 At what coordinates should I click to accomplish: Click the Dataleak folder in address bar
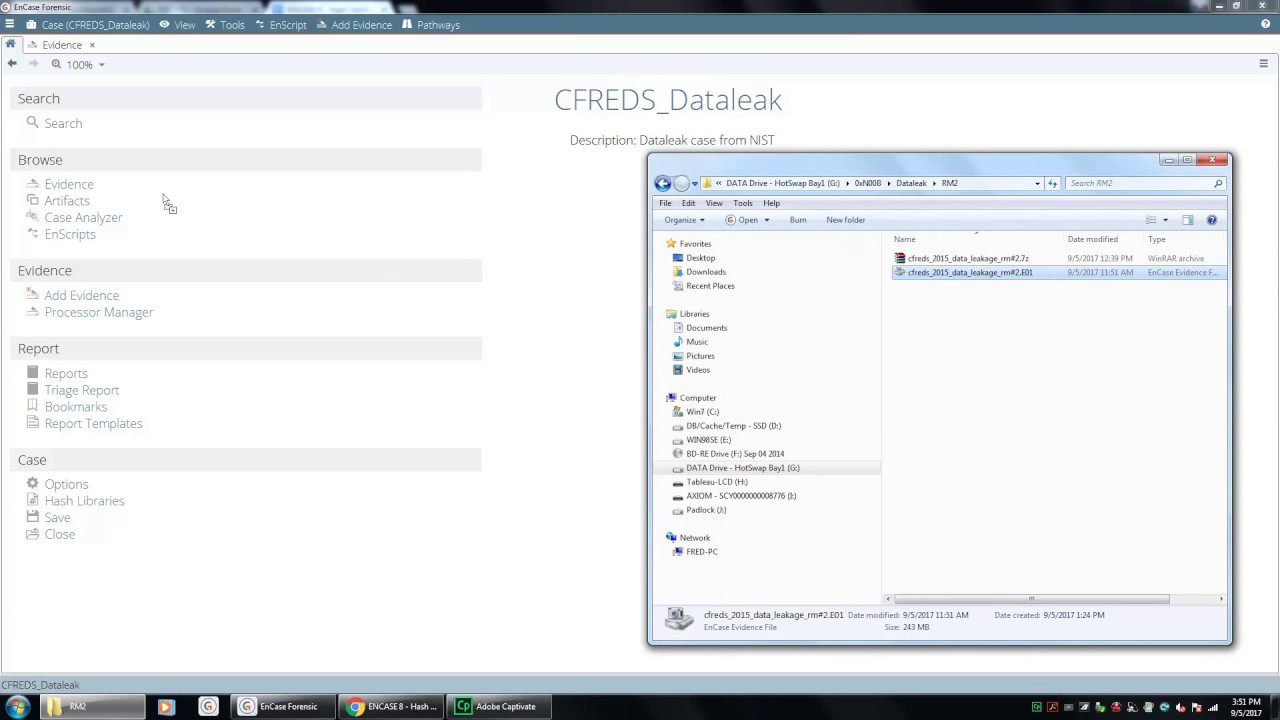[911, 183]
